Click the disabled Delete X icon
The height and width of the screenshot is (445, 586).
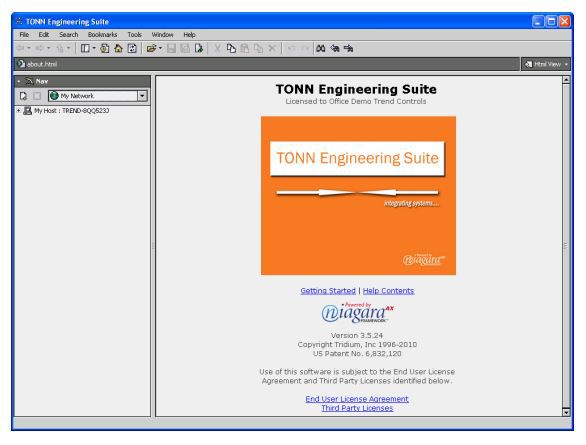tap(272, 48)
